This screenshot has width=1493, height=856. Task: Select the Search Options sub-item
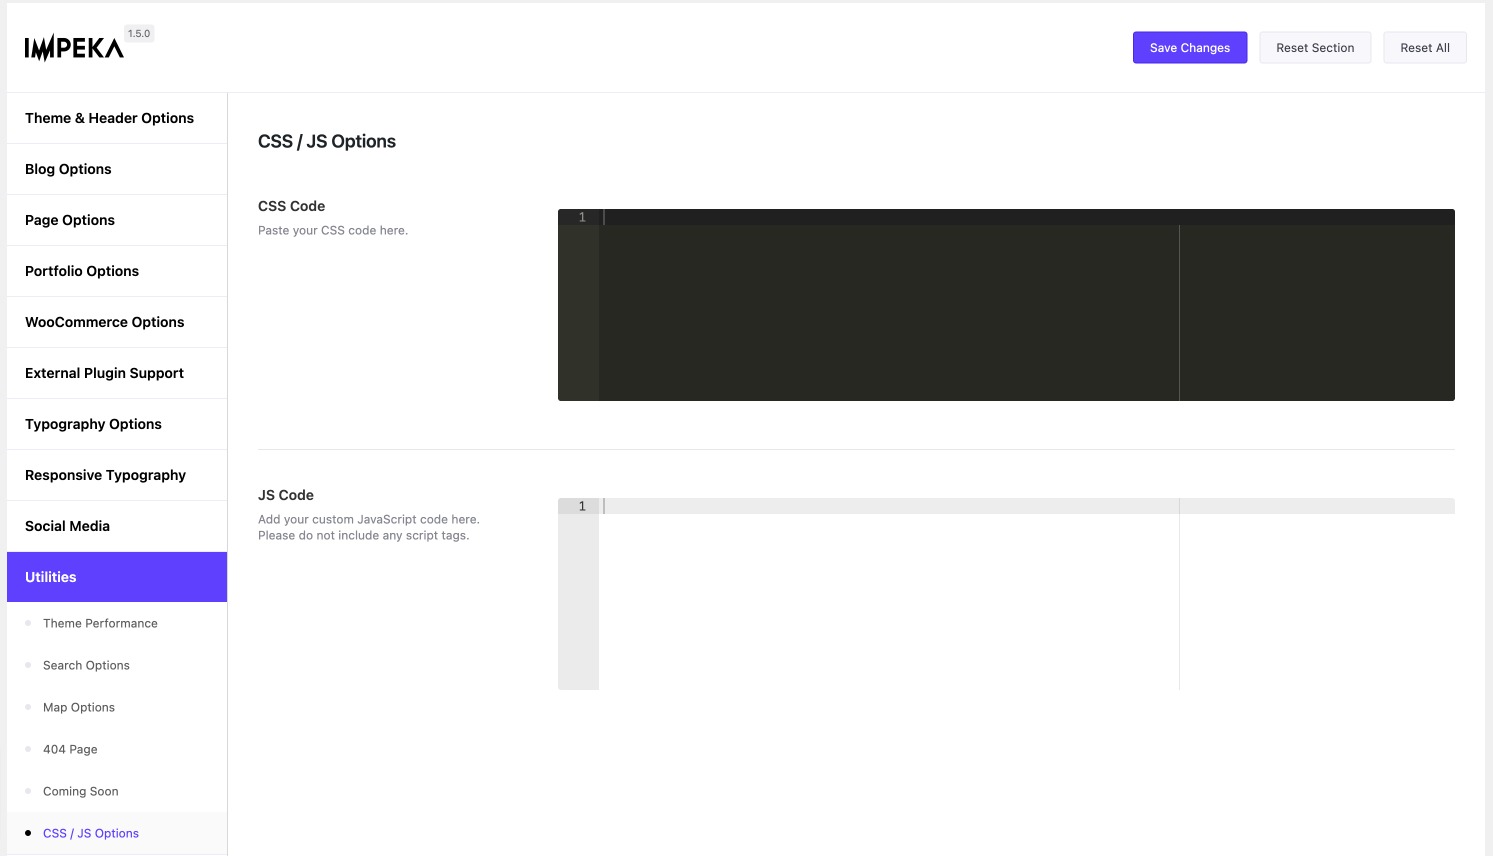tap(86, 665)
